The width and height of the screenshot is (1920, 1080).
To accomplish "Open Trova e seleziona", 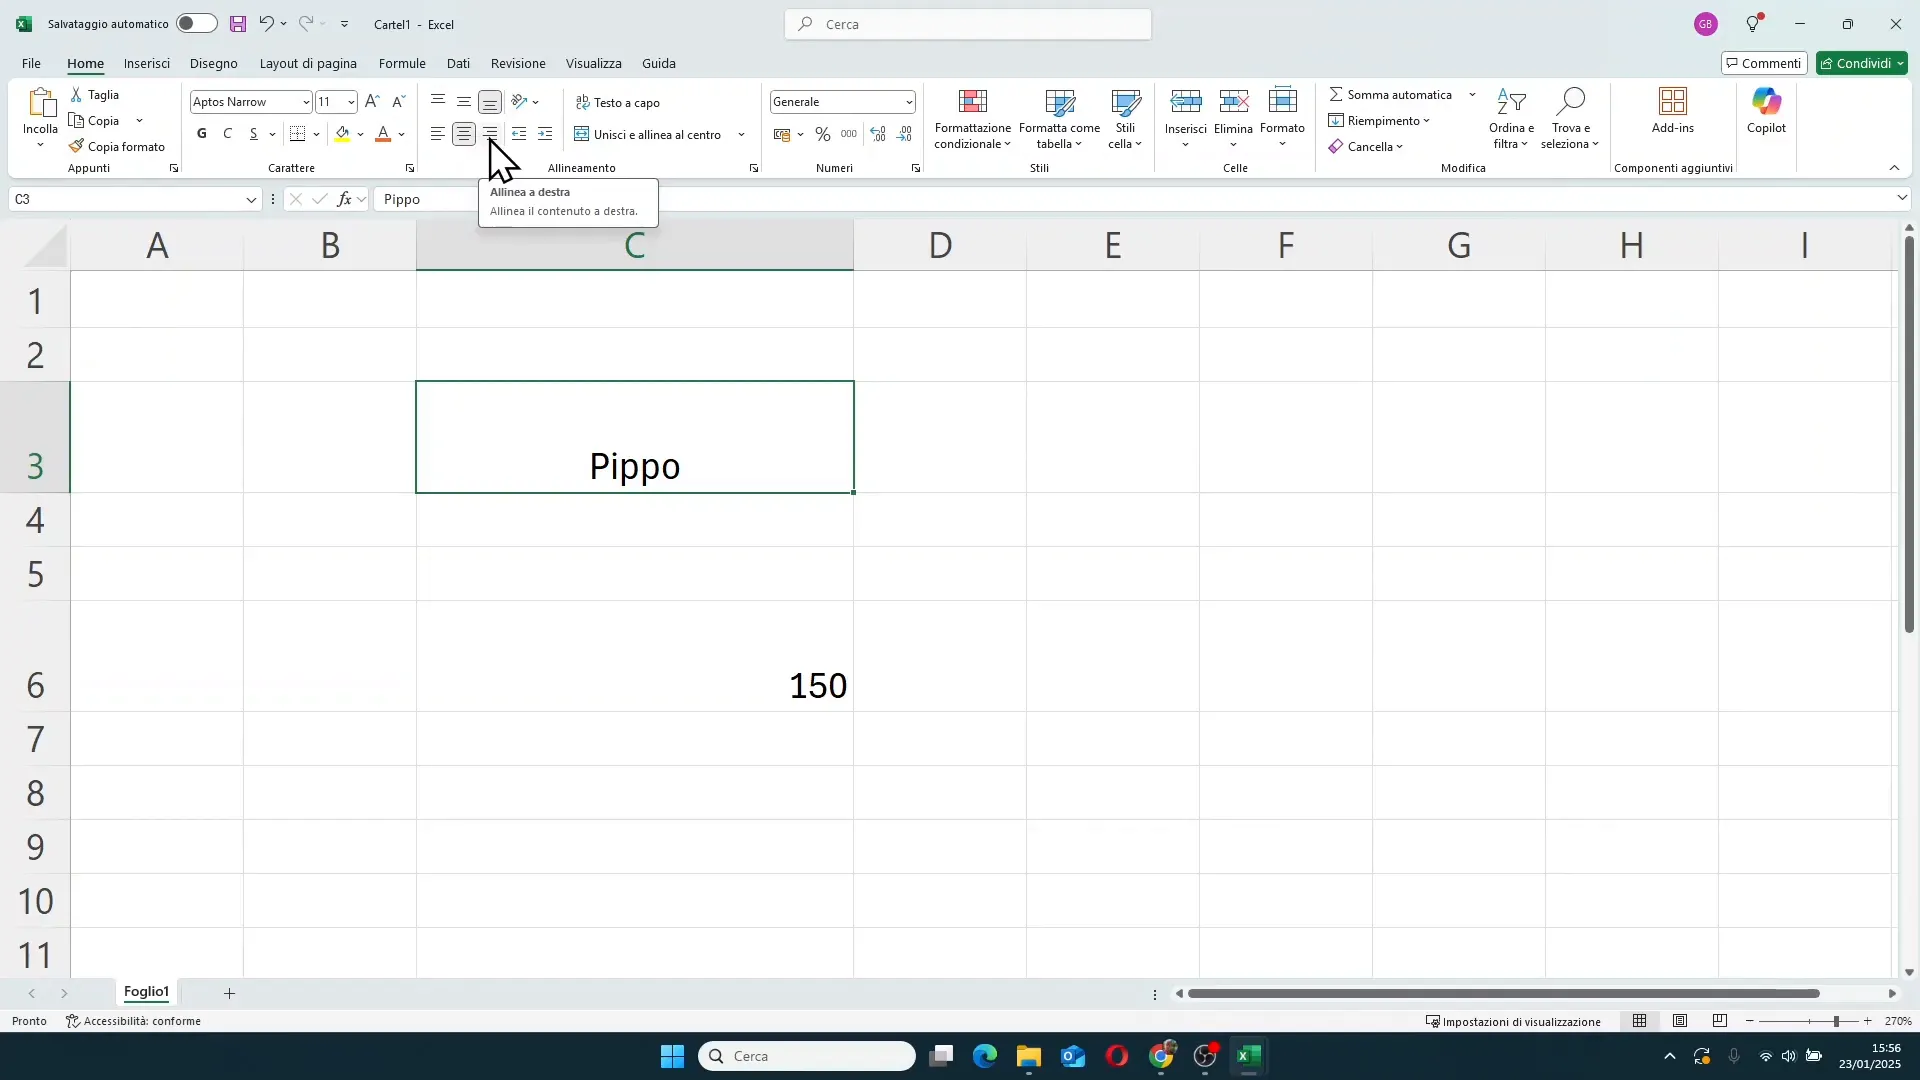I will pos(1570,119).
